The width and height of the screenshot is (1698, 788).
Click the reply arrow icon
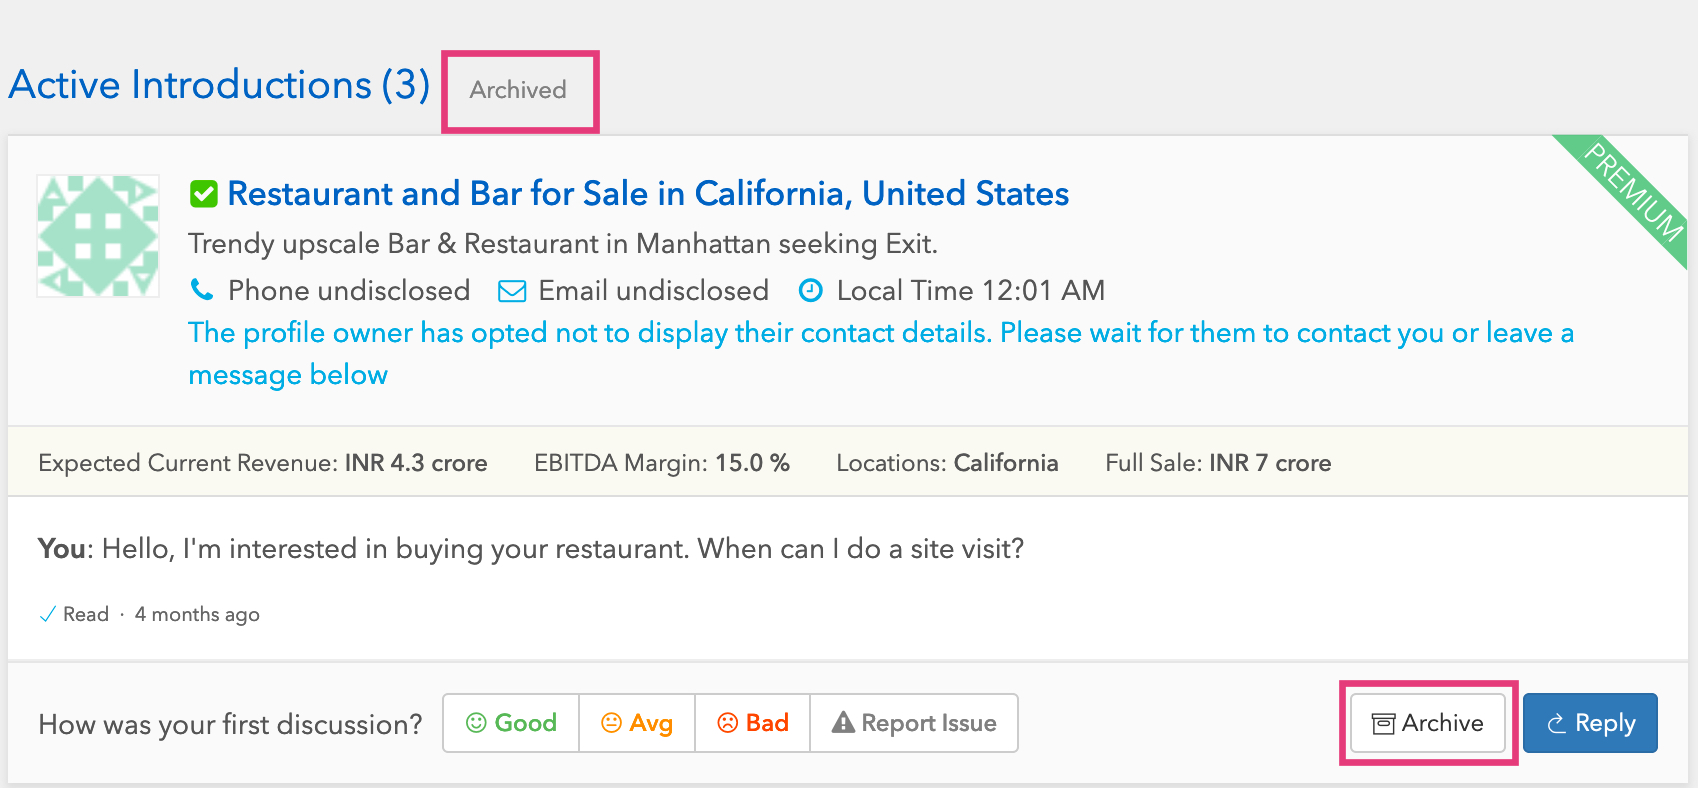coord(1556,724)
